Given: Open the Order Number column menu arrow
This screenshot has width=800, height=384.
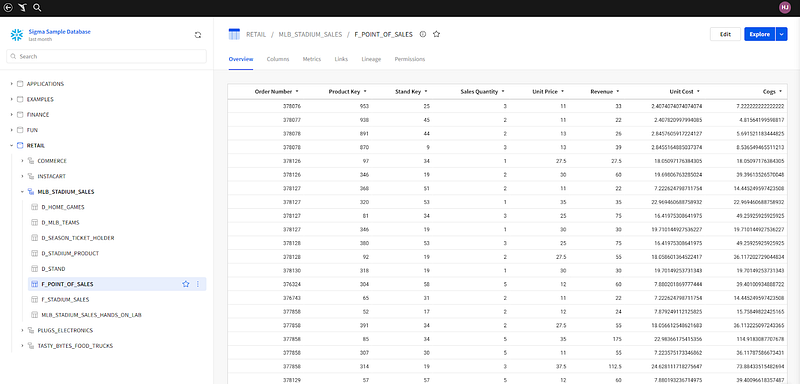Looking at the screenshot, I should click(x=297, y=91).
